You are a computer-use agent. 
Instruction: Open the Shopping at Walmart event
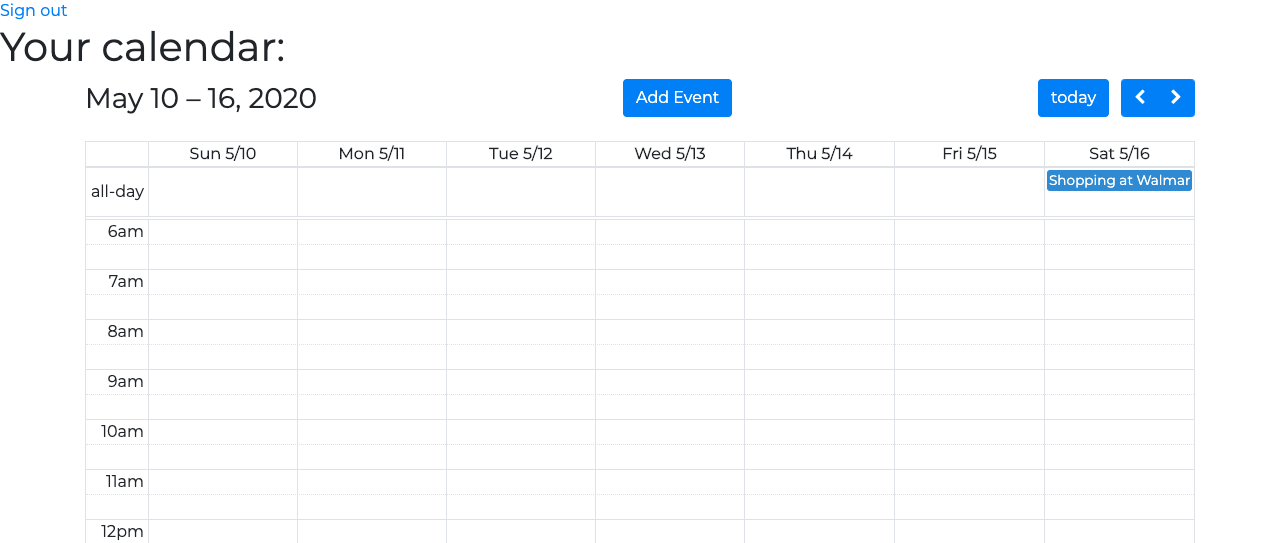point(1119,181)
